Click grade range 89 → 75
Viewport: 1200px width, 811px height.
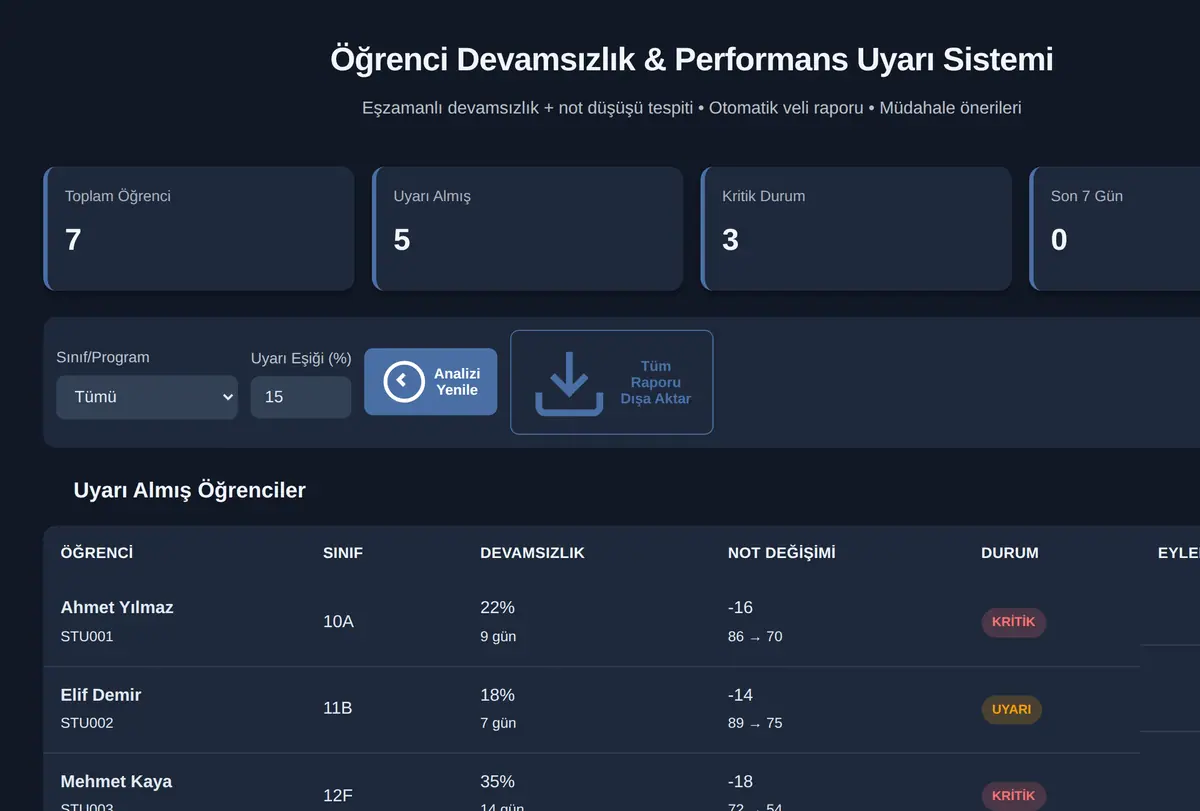click(x=755, y=723)
